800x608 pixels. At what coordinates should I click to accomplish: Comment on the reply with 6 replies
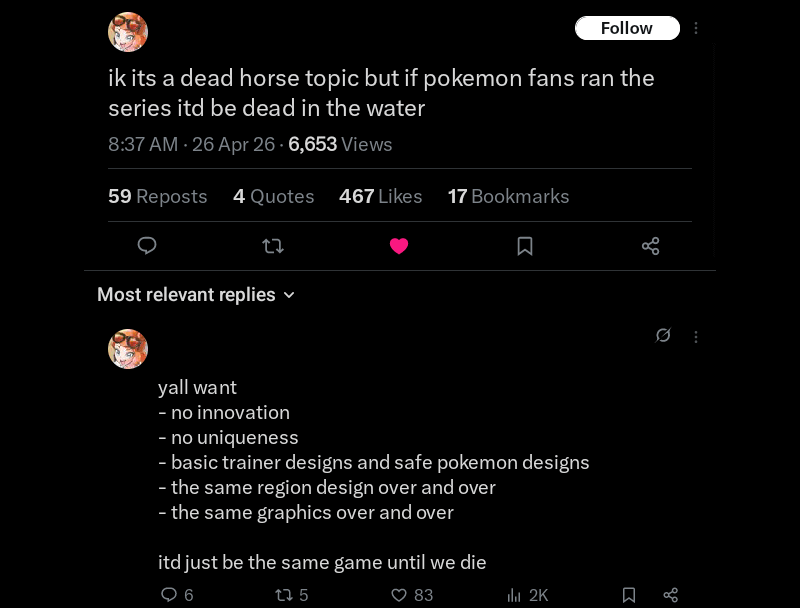click(x=169, y=595)
